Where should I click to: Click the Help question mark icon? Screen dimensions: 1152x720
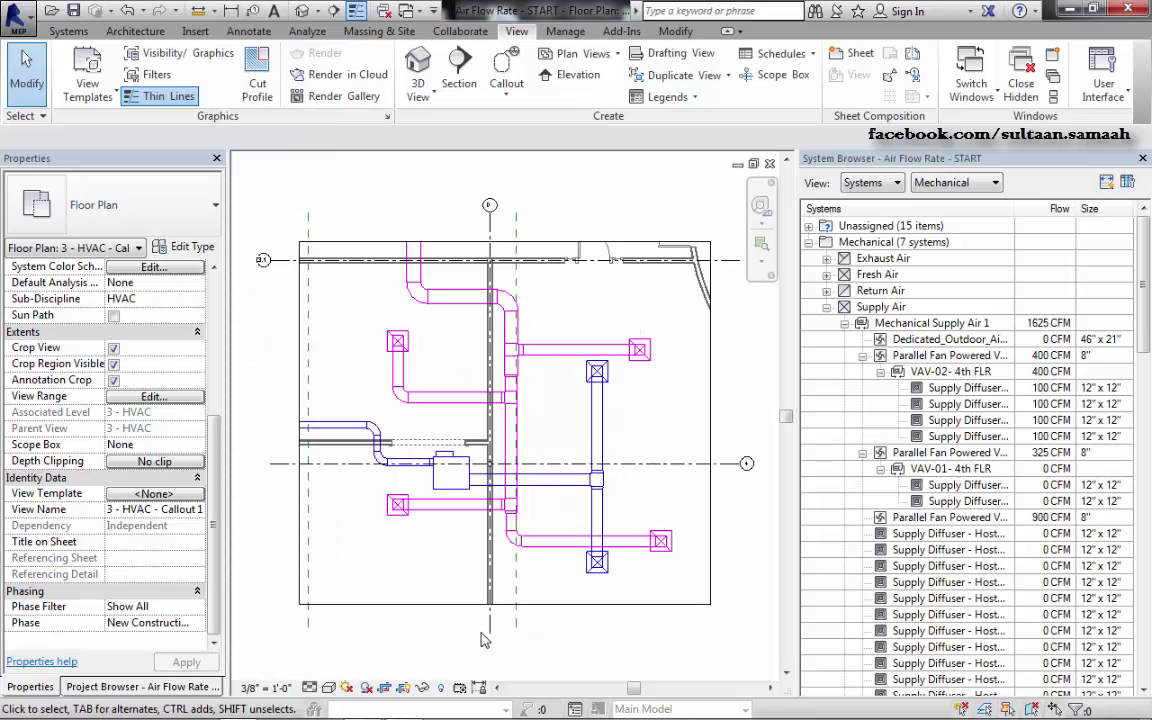click(1019, 11)
